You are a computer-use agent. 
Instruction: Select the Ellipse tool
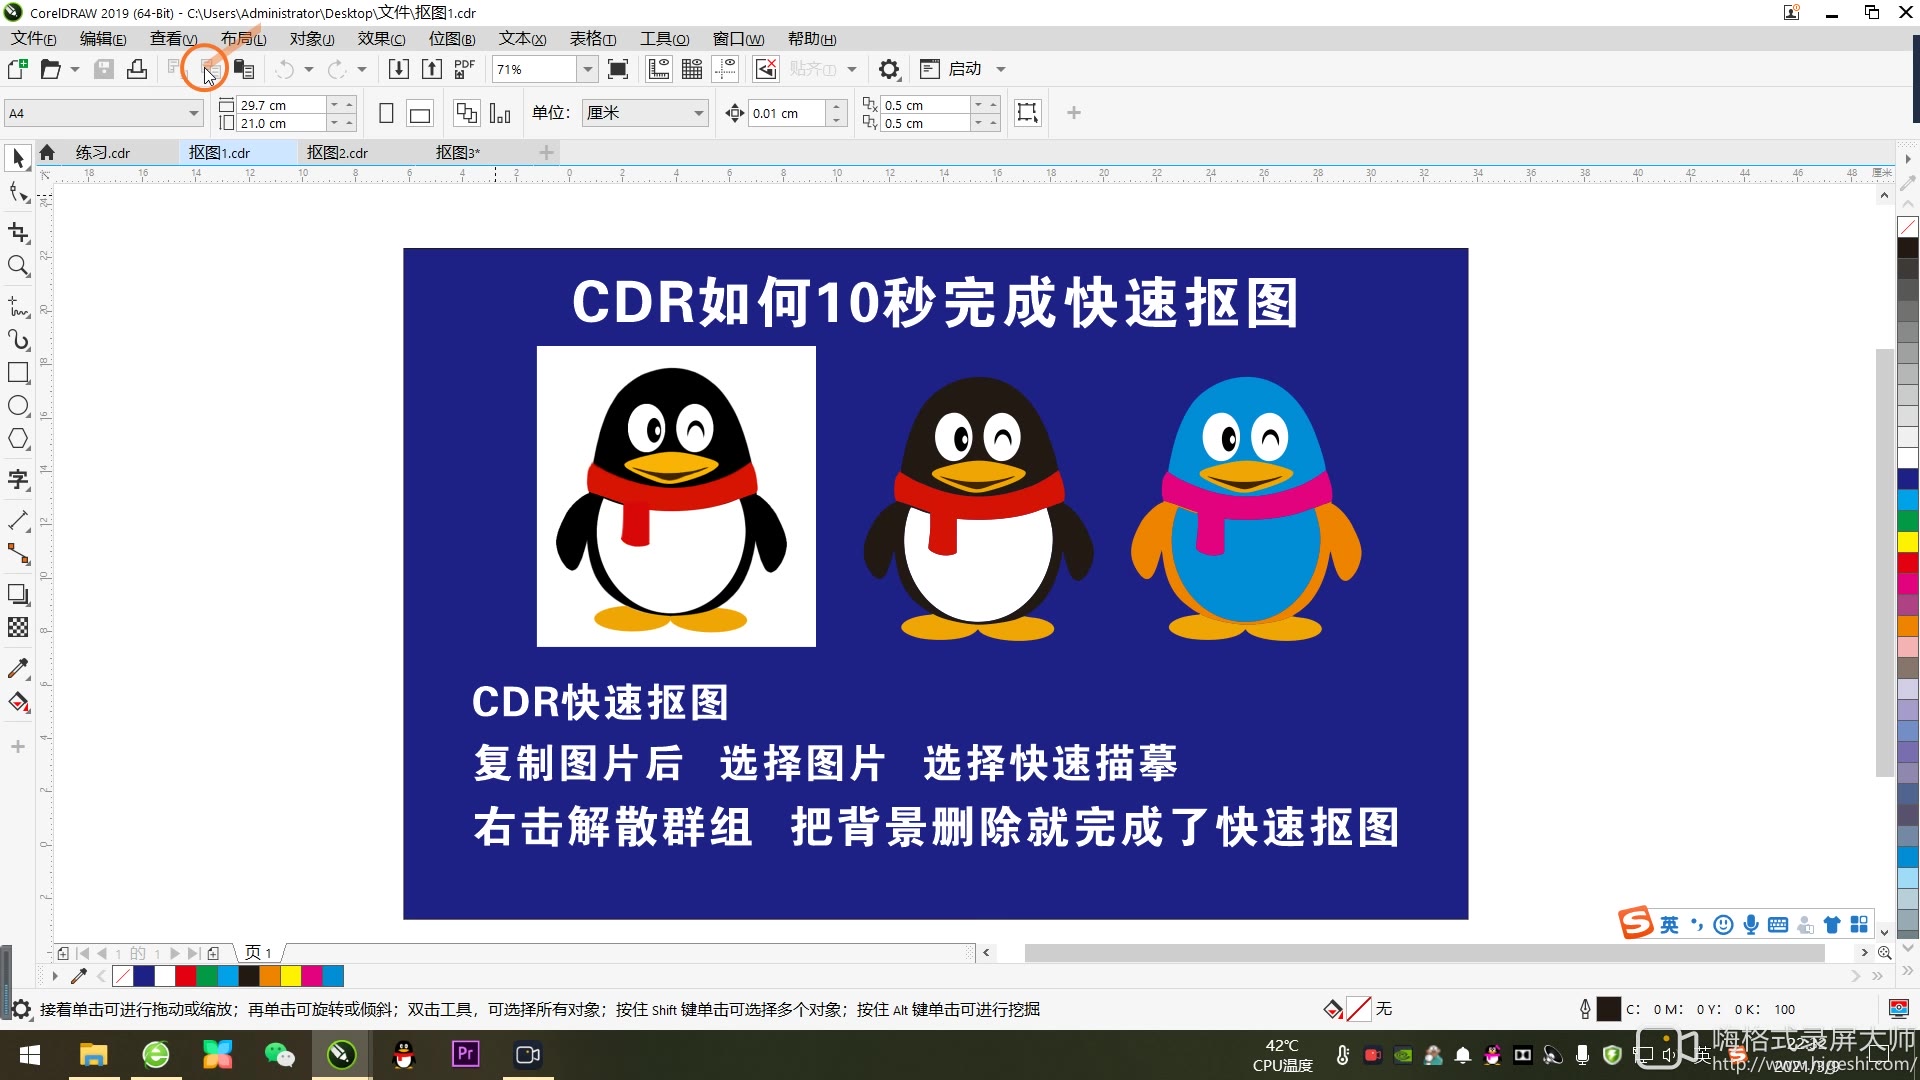coord(18,406)
